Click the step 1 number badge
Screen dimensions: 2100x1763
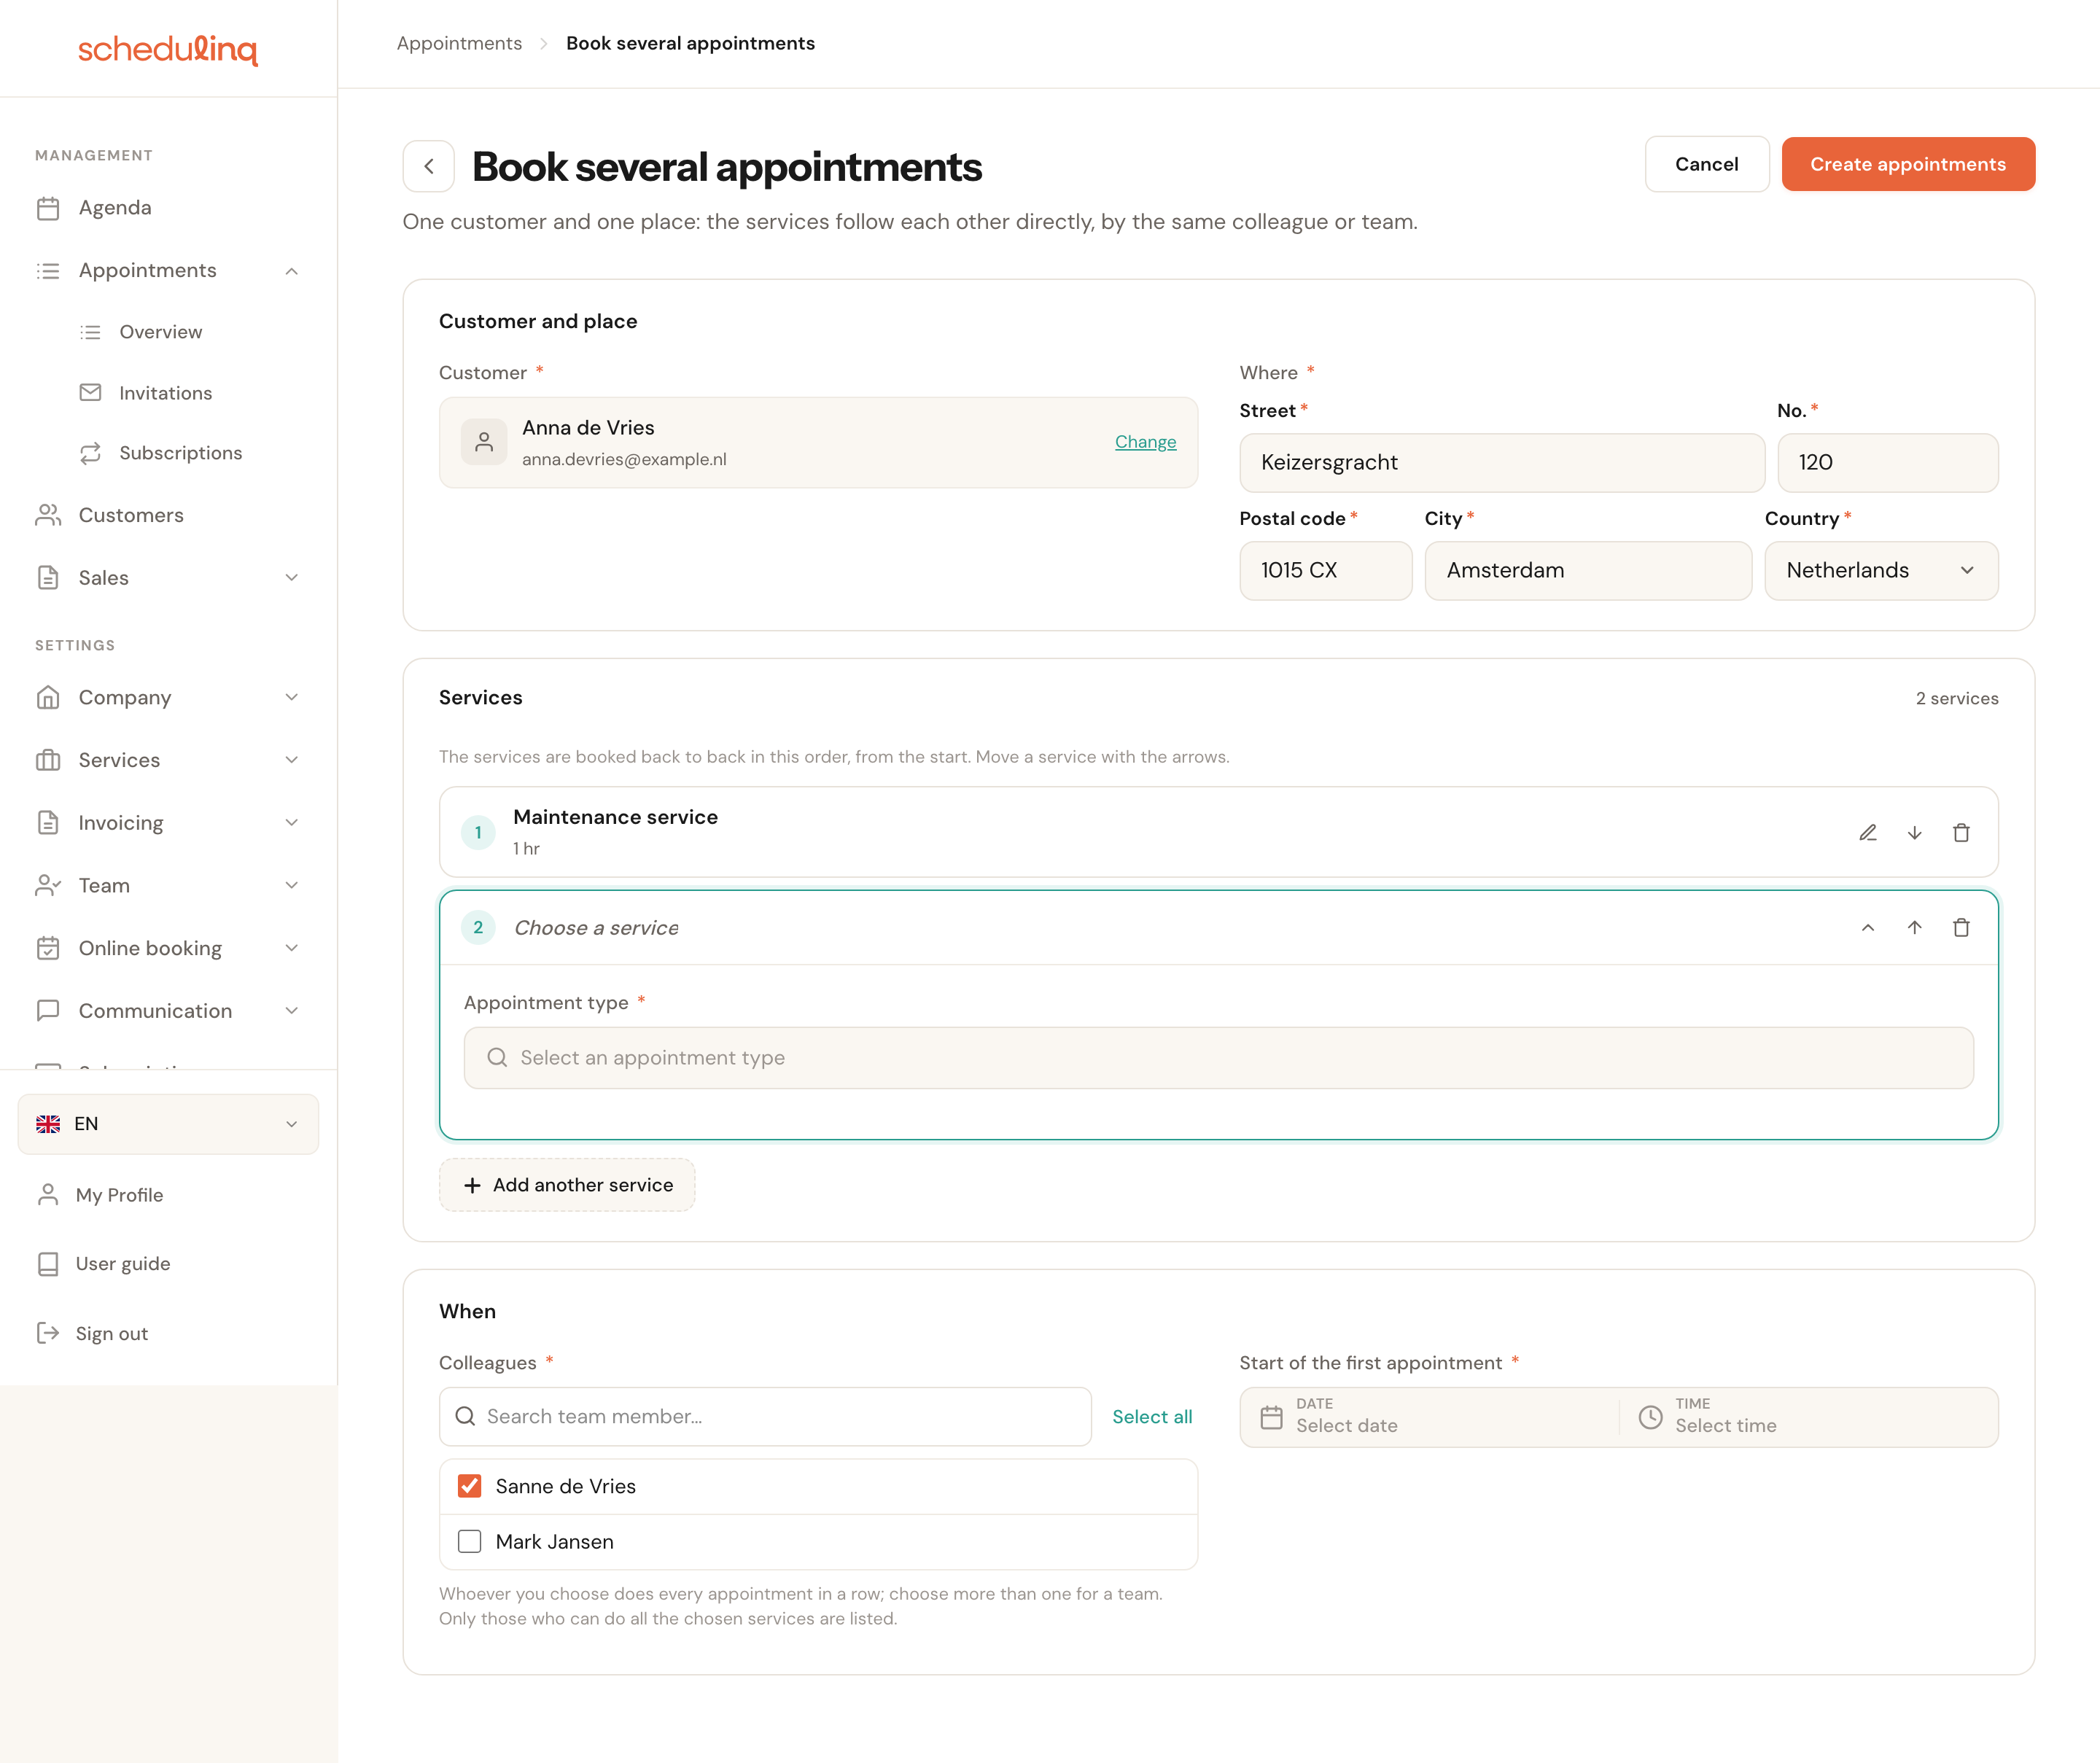coord(478,833)
